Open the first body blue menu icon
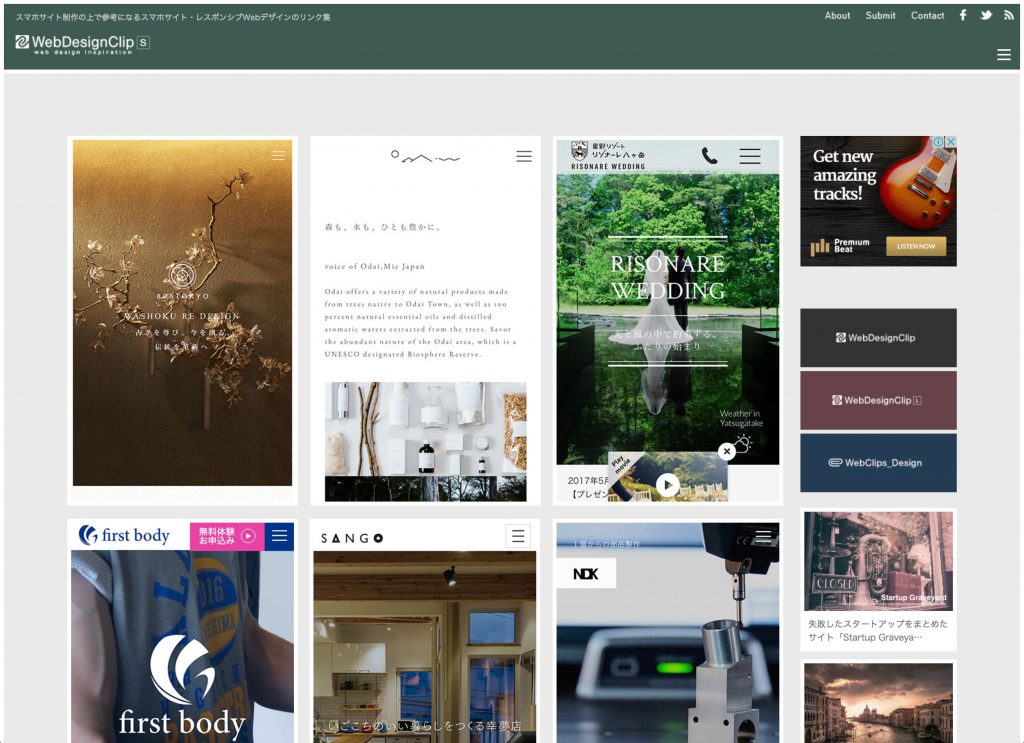The height and width of the screenshot is (743, 1024). pos(279,536)
